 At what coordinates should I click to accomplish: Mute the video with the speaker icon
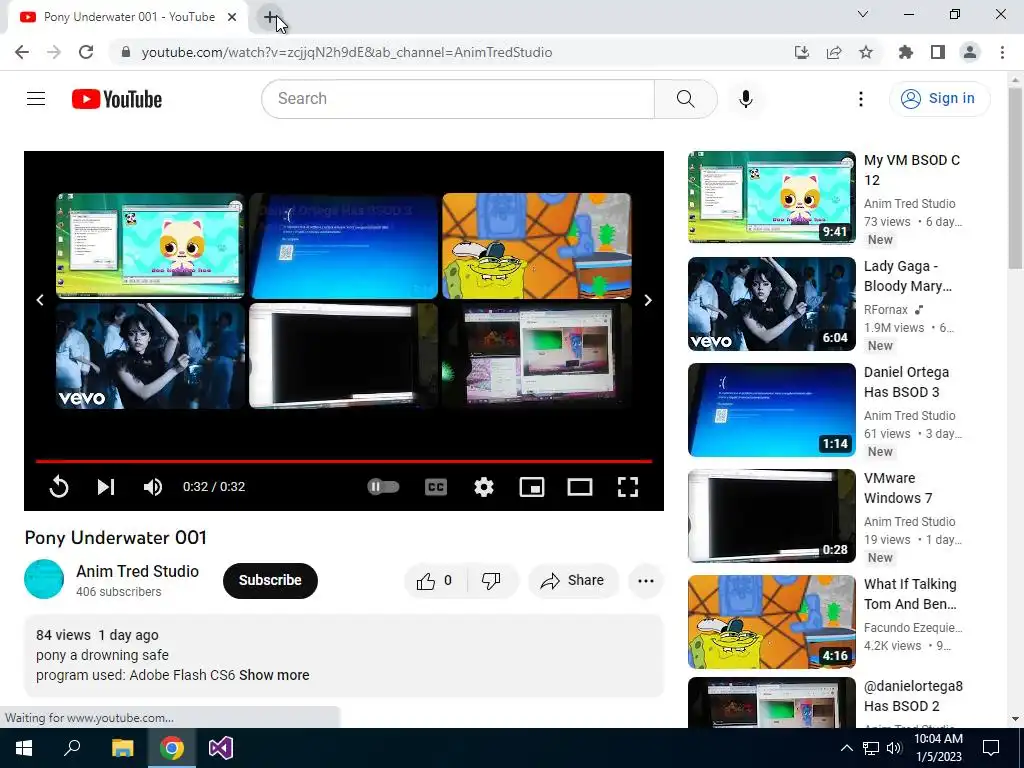pos(153,487)
